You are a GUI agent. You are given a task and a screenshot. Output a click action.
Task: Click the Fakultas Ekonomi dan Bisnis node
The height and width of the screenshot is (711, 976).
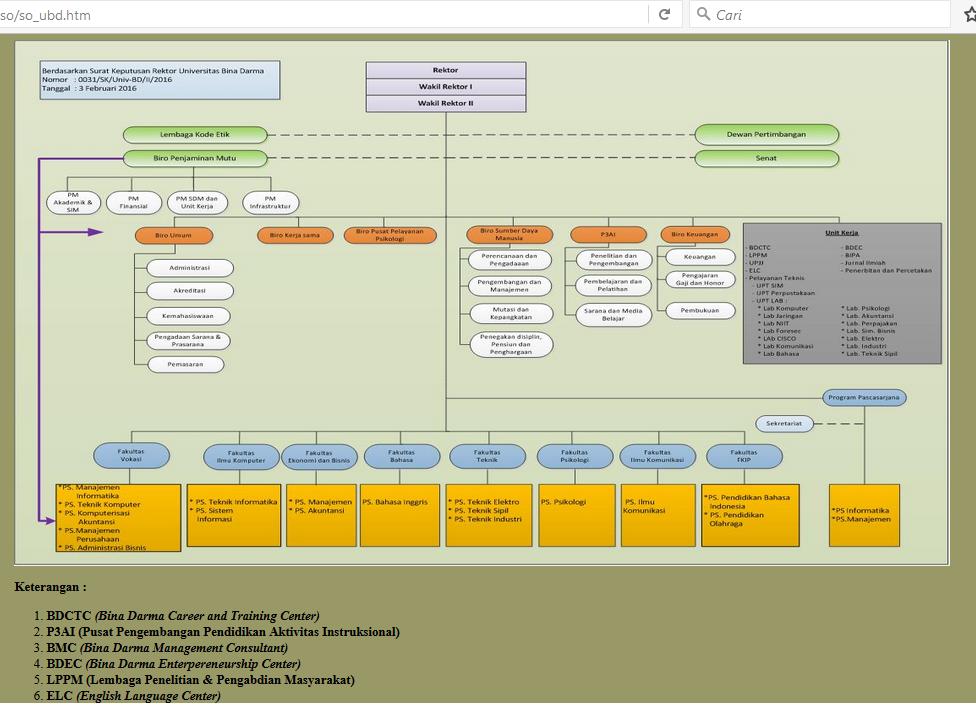tap(319, 457)
